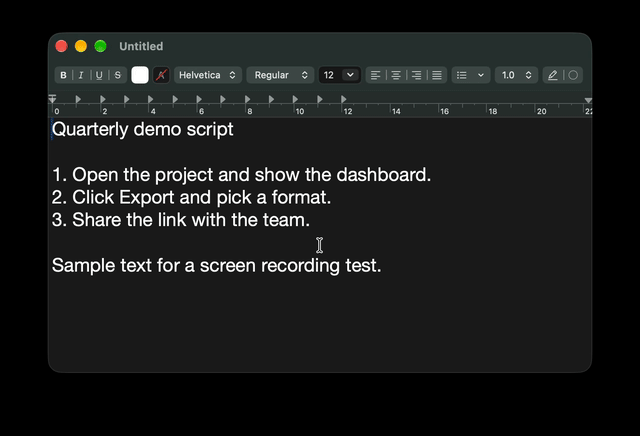
Task: Open the 1.0 line spacing dropdown
Action: tap(516, 75)
